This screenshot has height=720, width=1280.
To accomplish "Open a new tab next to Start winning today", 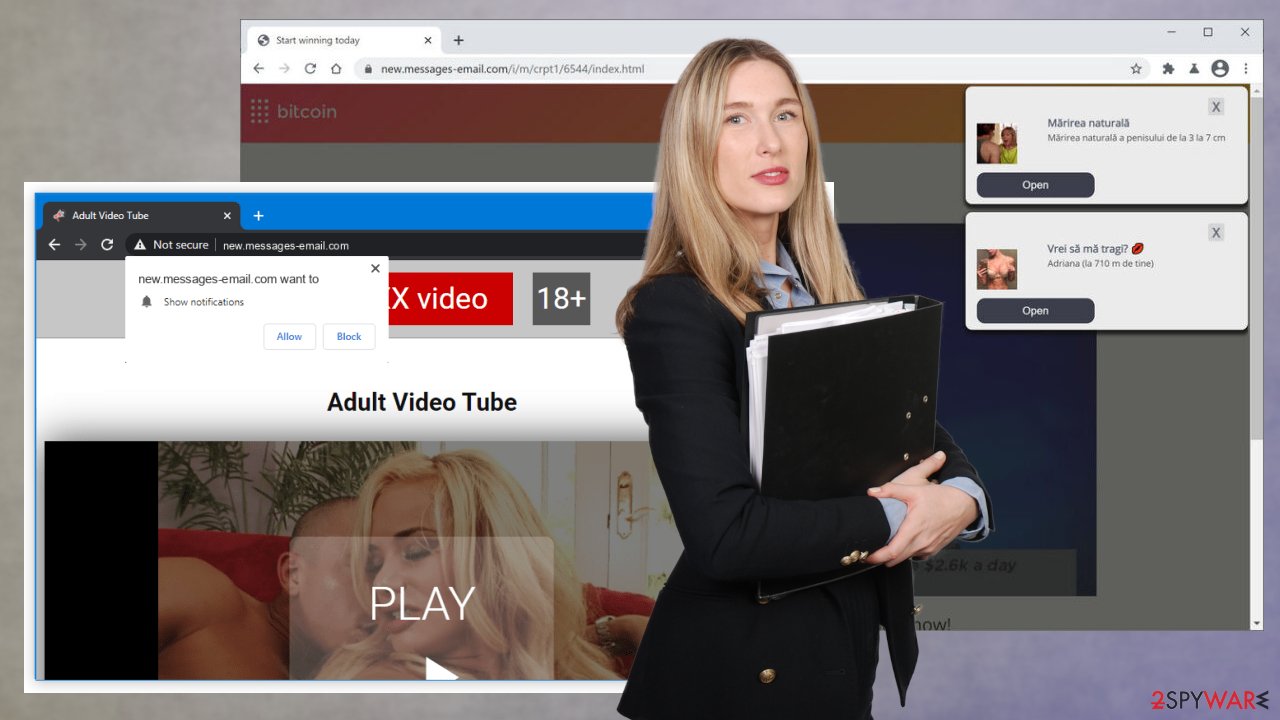I will click(x=458, y=40).
